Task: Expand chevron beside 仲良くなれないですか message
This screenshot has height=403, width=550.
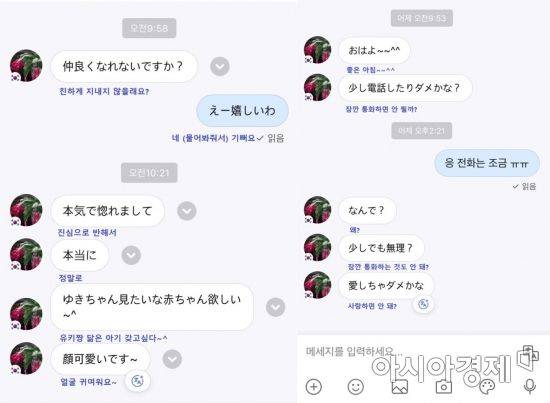Action: pyautogui.click(x=220, y=66)
